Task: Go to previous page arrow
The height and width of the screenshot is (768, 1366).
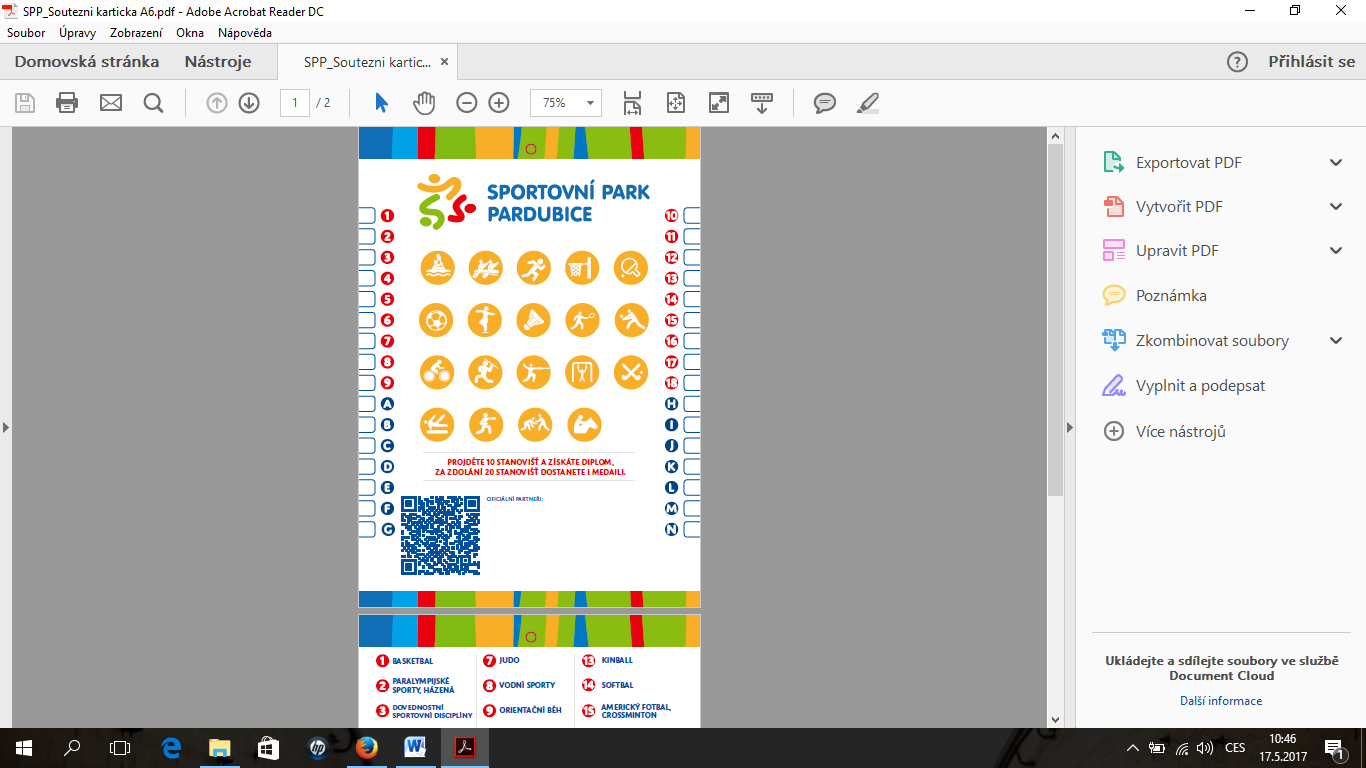Action: pos(217,102)
